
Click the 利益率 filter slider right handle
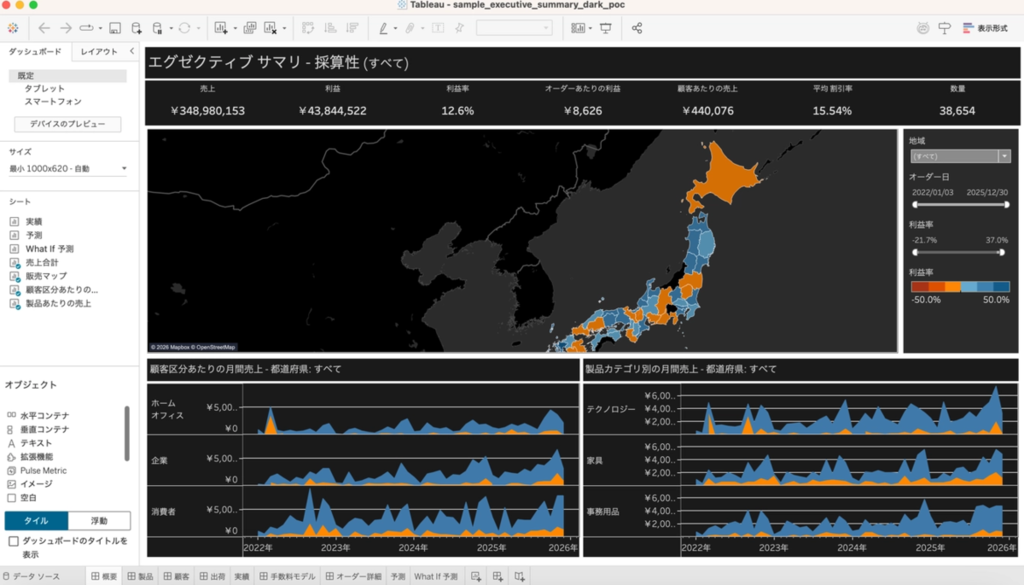(1001, 252)
